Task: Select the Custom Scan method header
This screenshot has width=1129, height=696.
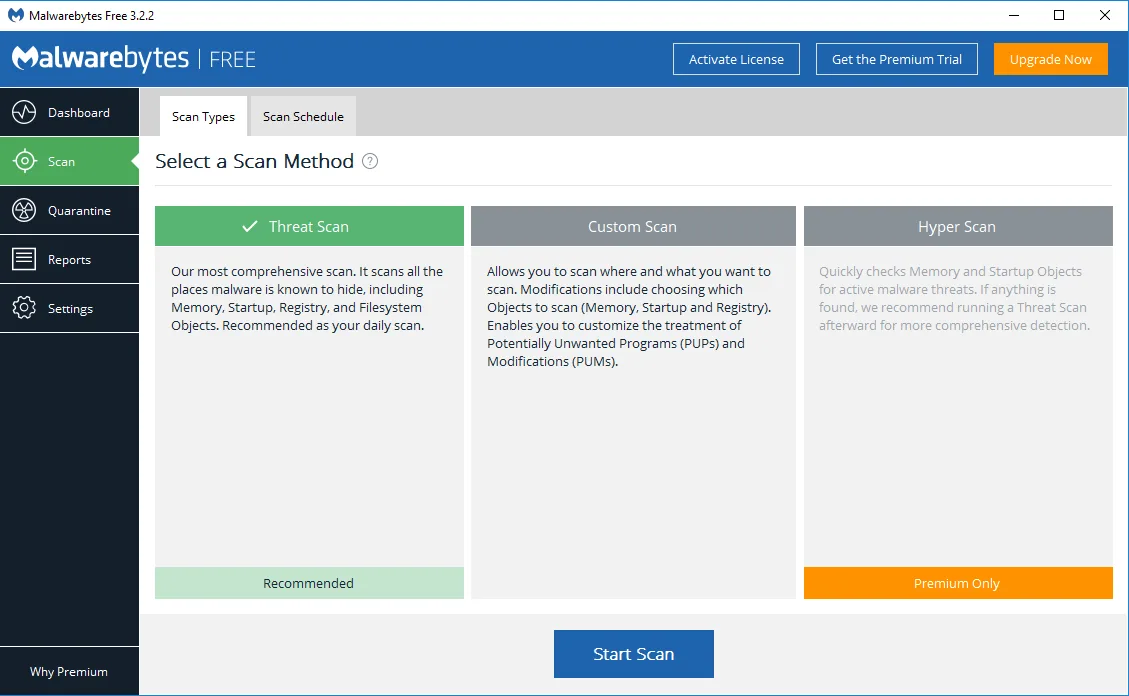Action: tap(633, 226)
